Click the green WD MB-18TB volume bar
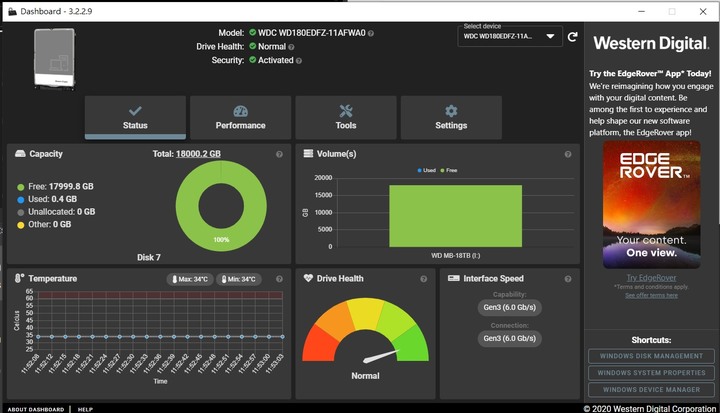The height and width of the screenshot is (413, 720). coord(456,216)
